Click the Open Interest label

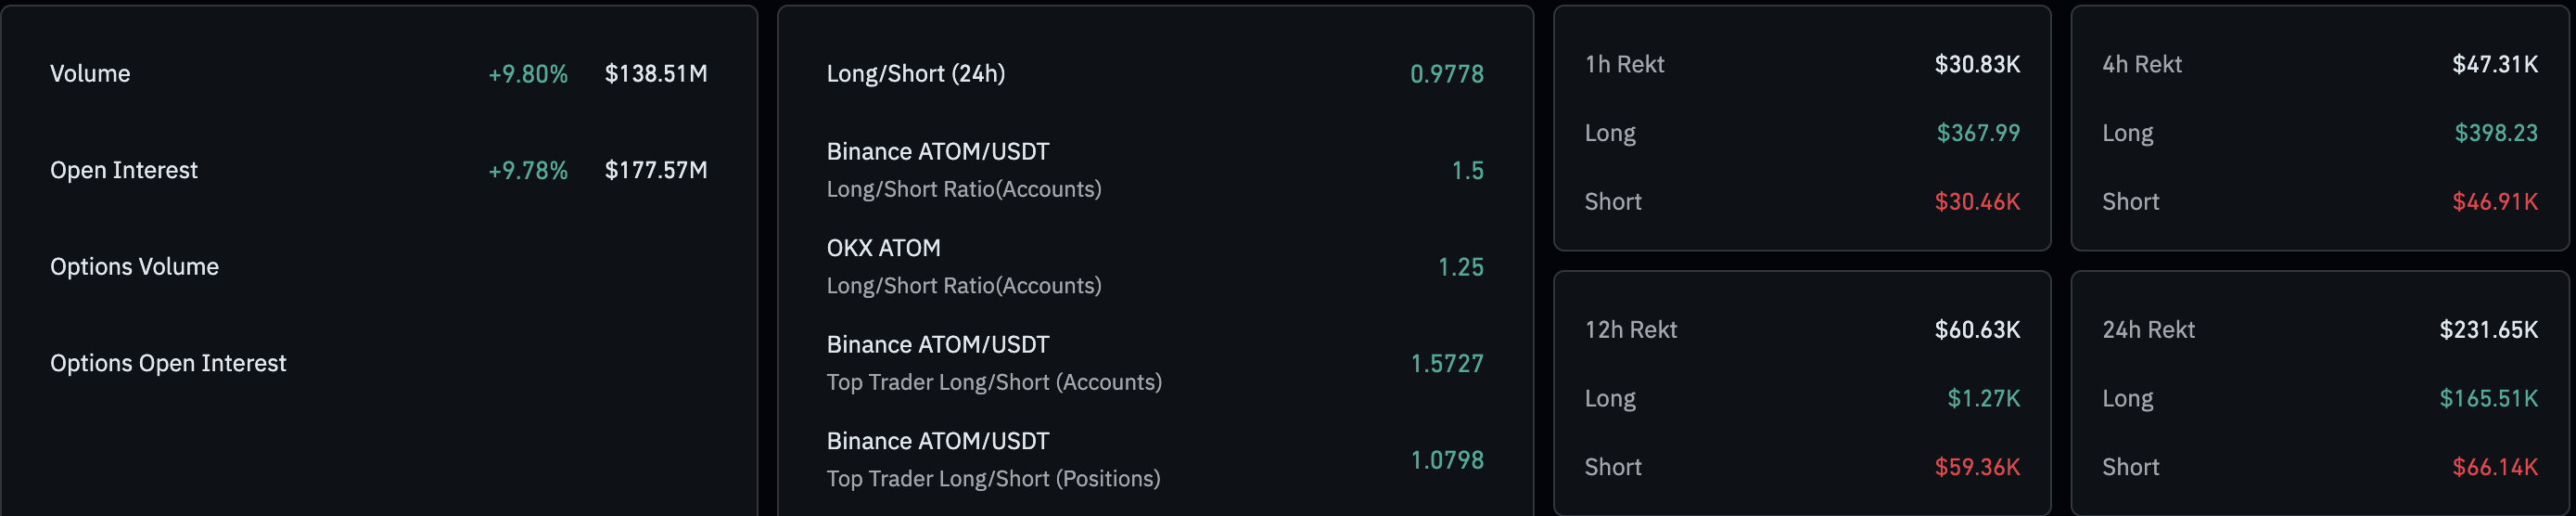(124, 171)
